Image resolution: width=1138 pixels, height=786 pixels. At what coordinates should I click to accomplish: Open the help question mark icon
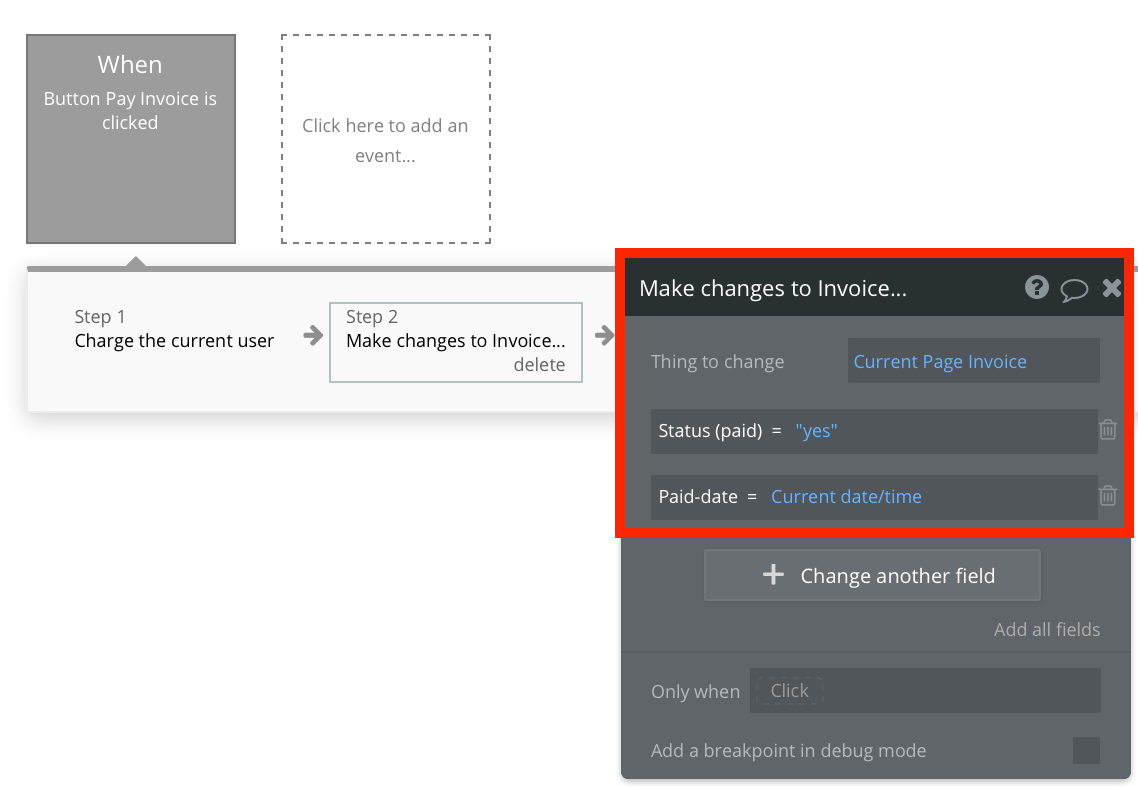pyautogui.click(x=1037, y=288)
